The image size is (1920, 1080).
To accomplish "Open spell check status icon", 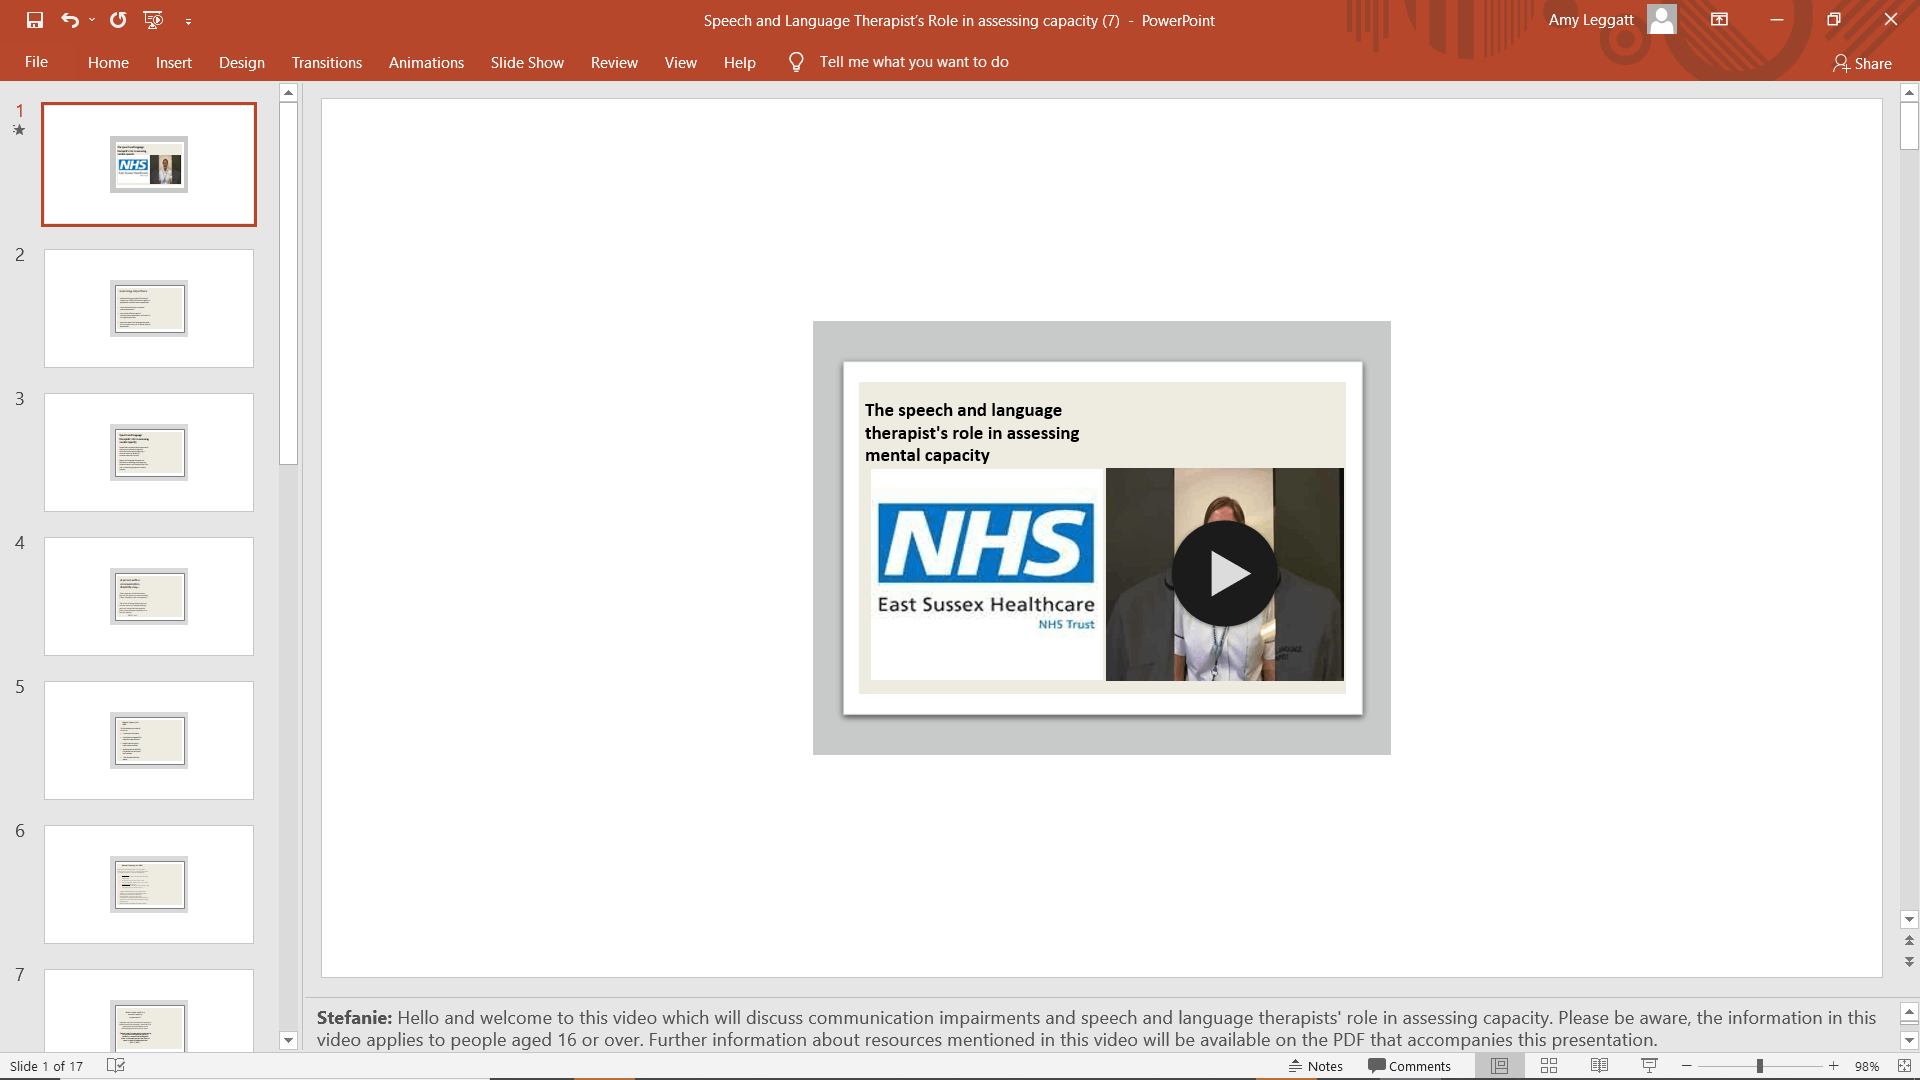I will click(x=116, y=1066).
